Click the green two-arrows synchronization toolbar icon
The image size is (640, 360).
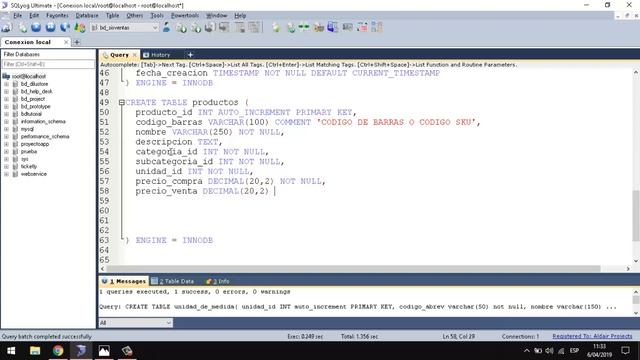pos(304,27)
